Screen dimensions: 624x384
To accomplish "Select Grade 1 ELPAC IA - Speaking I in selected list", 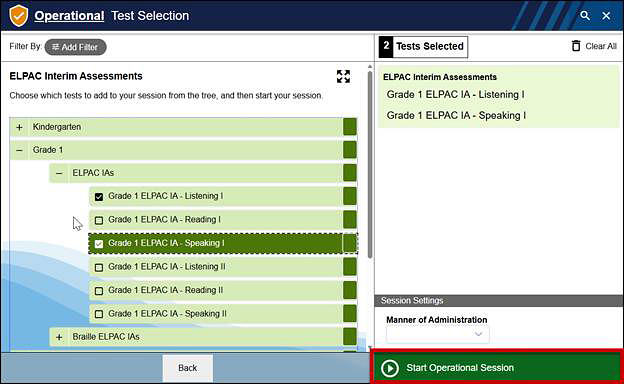I will coord(456,115).
